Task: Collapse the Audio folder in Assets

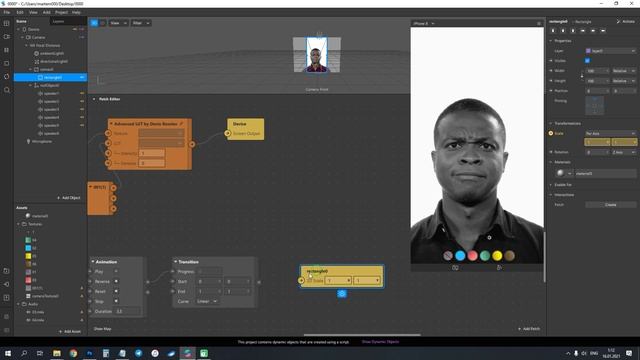Action: (18, 304)
